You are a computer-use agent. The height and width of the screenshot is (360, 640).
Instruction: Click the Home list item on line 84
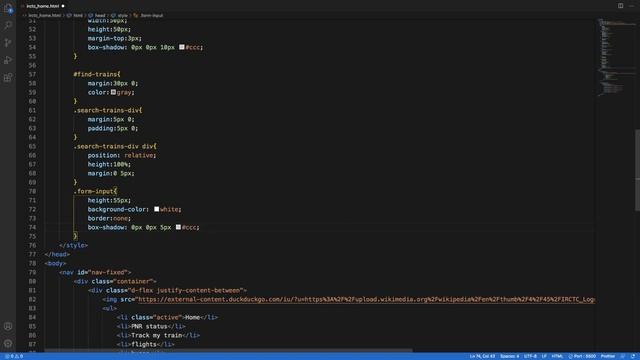point(167,317)
